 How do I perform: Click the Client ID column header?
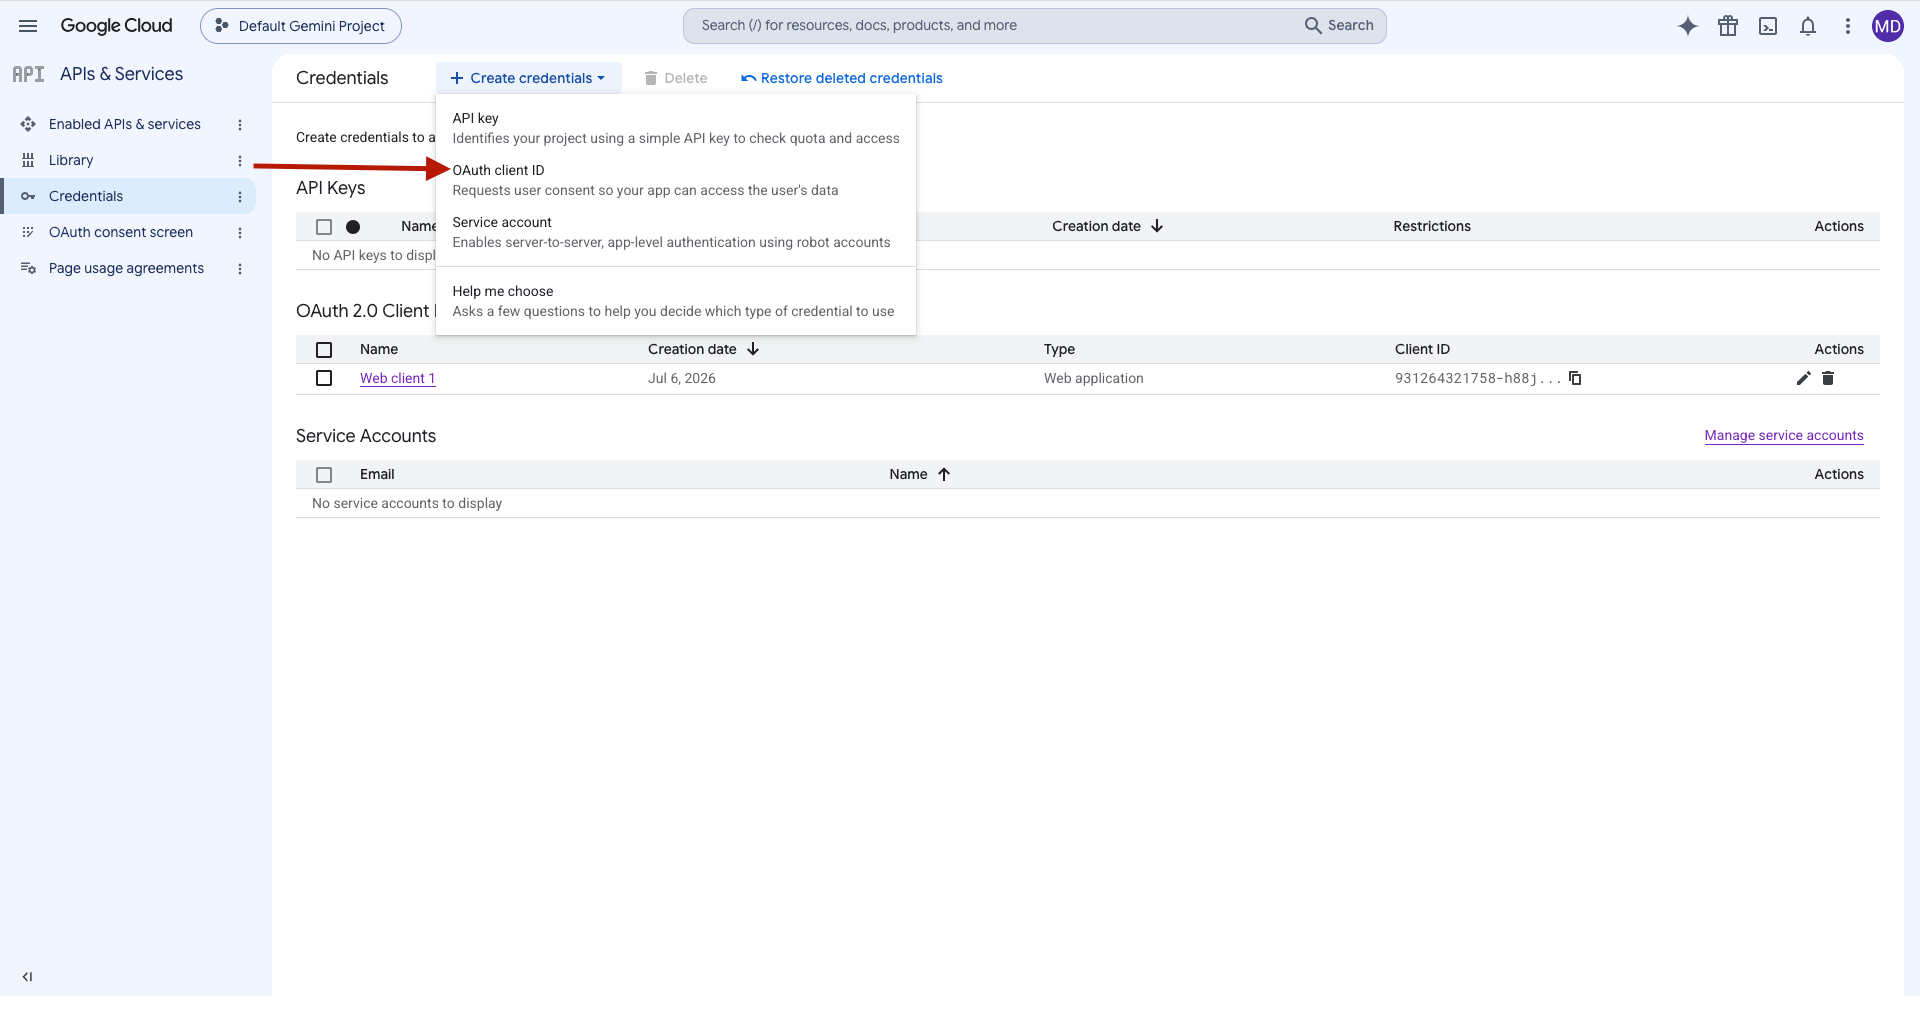point(1422,349)
